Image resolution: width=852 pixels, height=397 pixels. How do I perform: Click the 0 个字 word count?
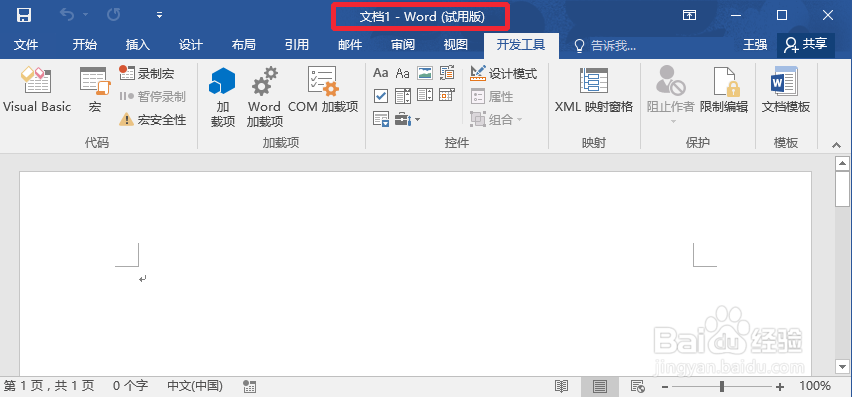click(x=130, y=386)
